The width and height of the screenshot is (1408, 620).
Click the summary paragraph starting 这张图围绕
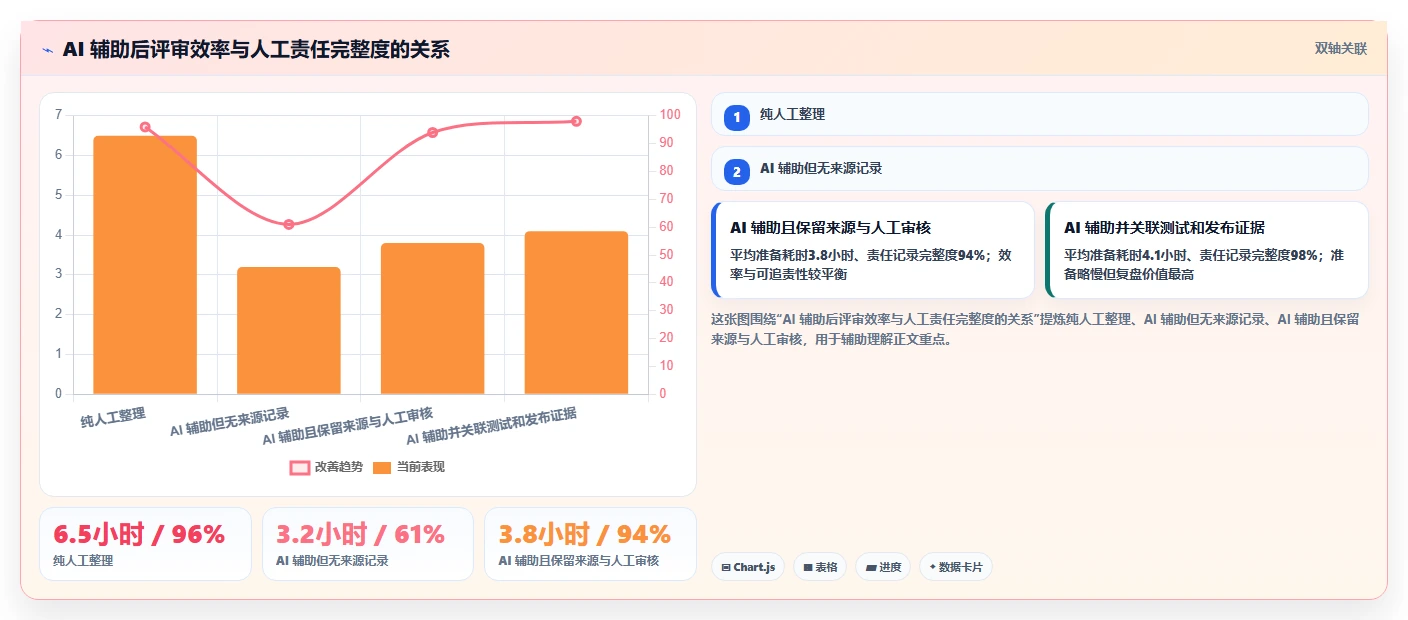tap(1035, 329)
